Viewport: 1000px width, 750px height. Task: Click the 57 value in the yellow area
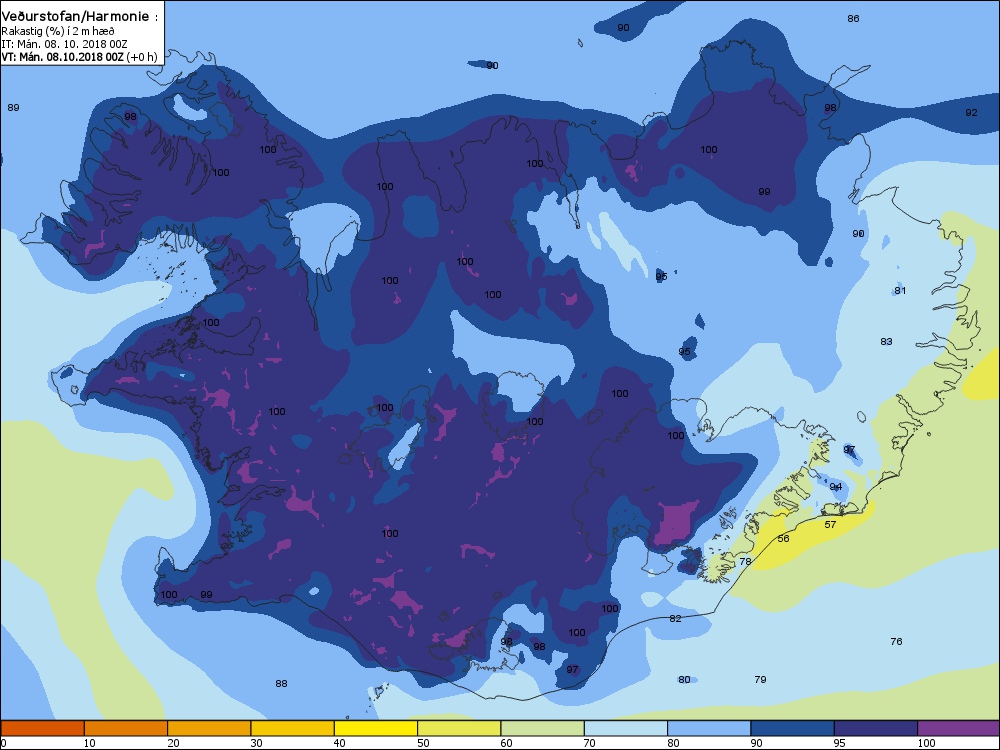tap(830, 524)
